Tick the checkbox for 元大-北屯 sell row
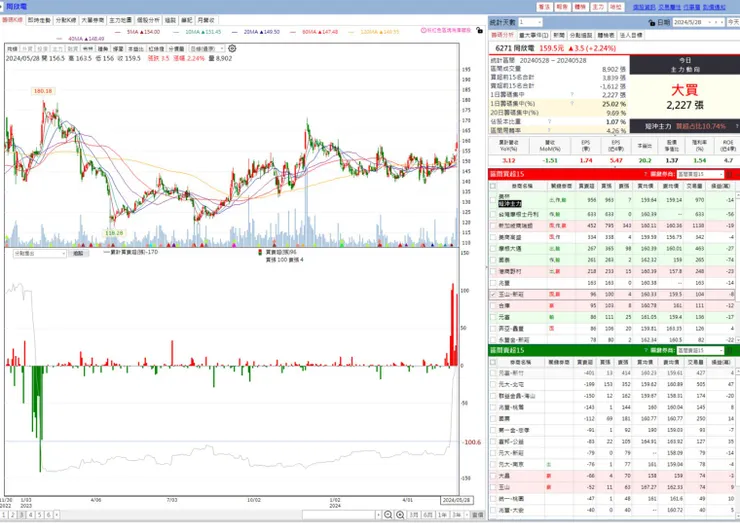Viewport: 740px width, 523px height. (x=493, y=384)
